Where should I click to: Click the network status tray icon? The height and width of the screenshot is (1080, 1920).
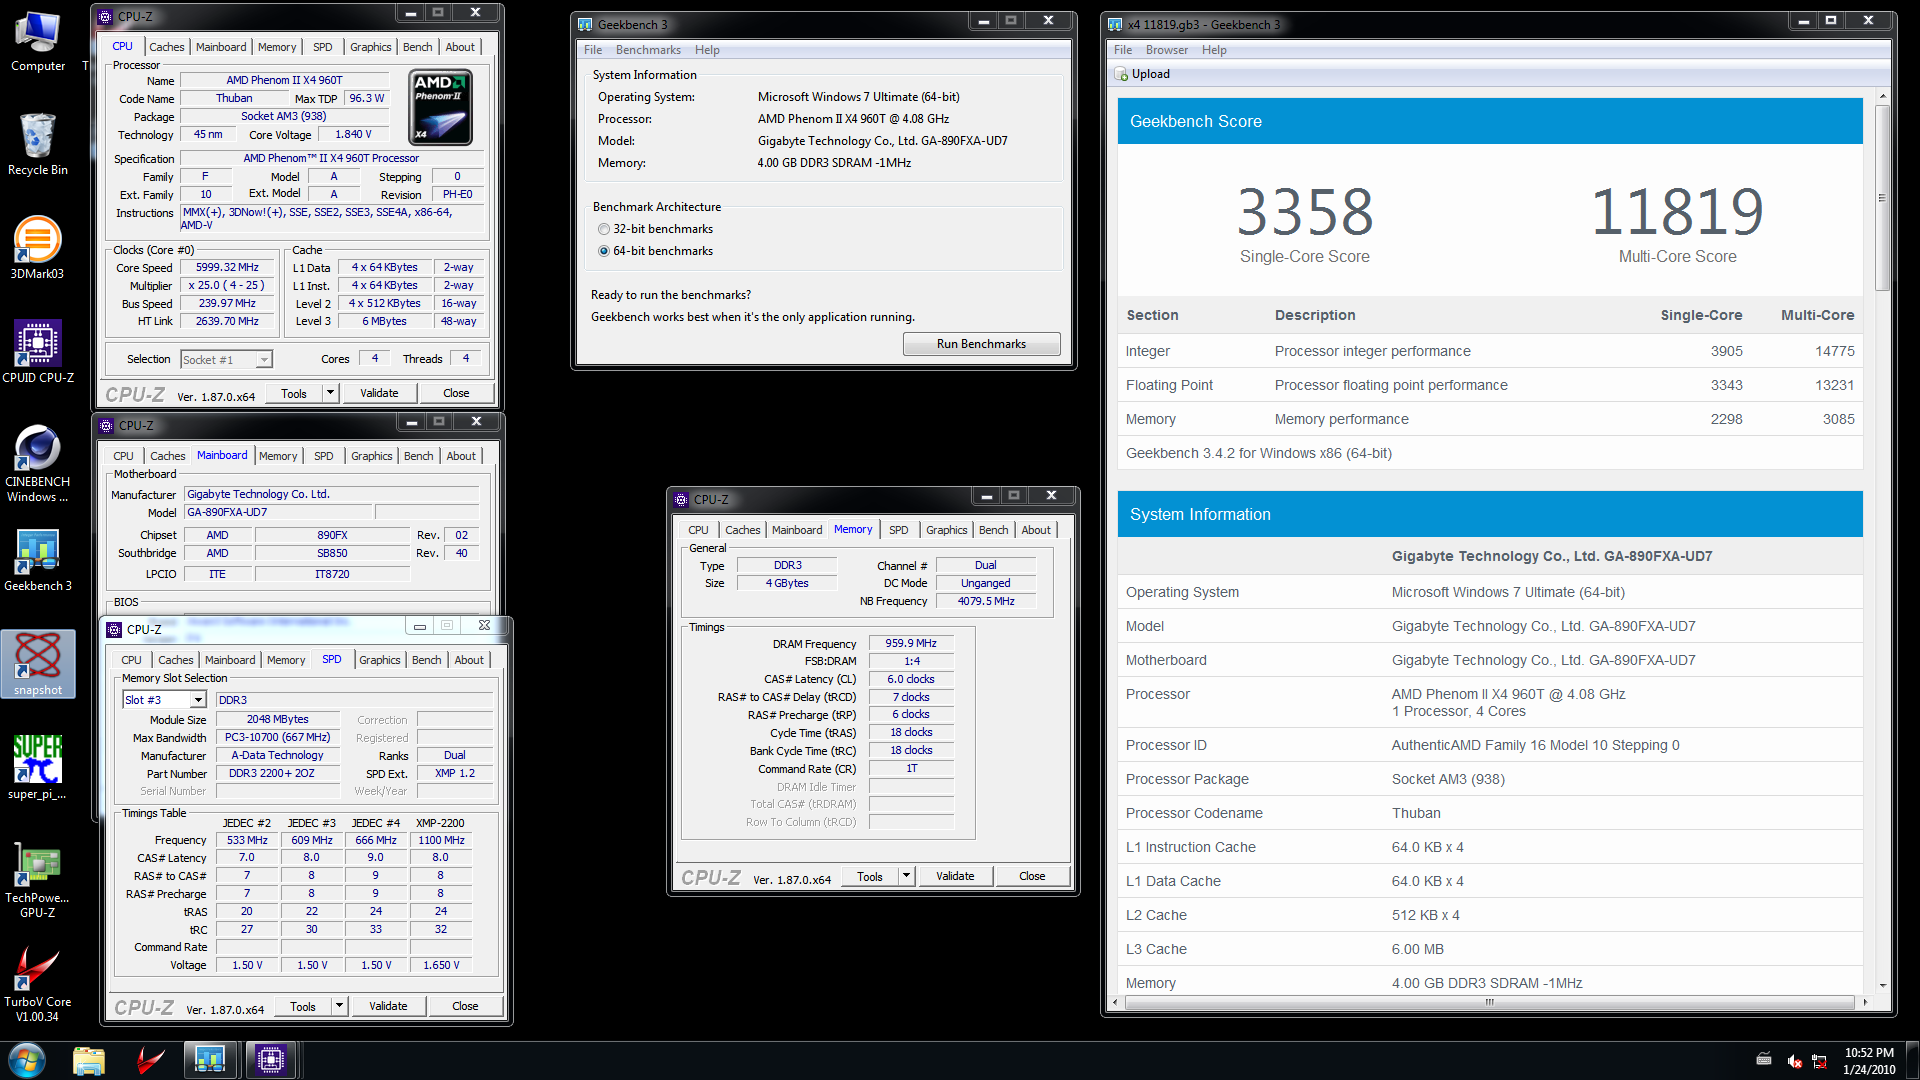[x=1819, y=1061]
